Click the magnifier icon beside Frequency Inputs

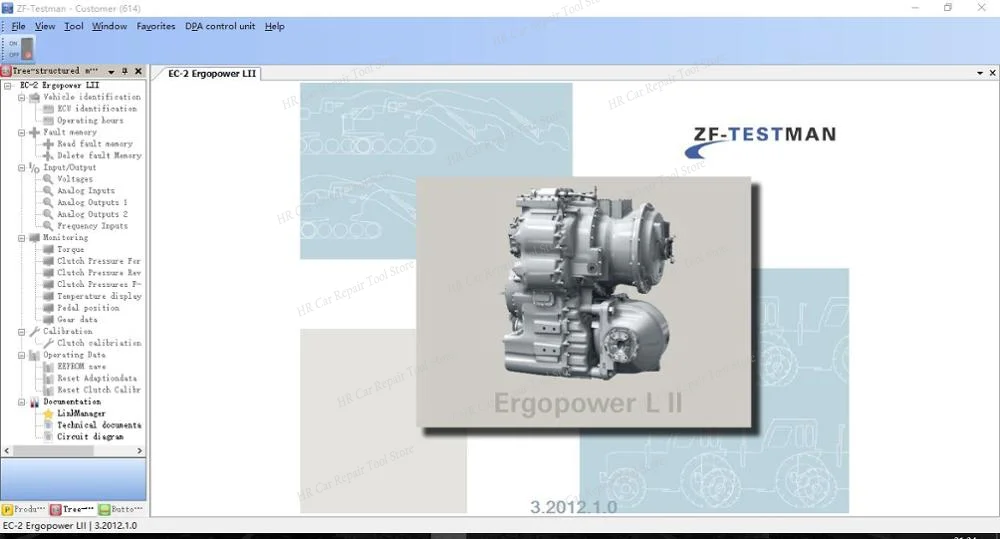click(48, 226)
